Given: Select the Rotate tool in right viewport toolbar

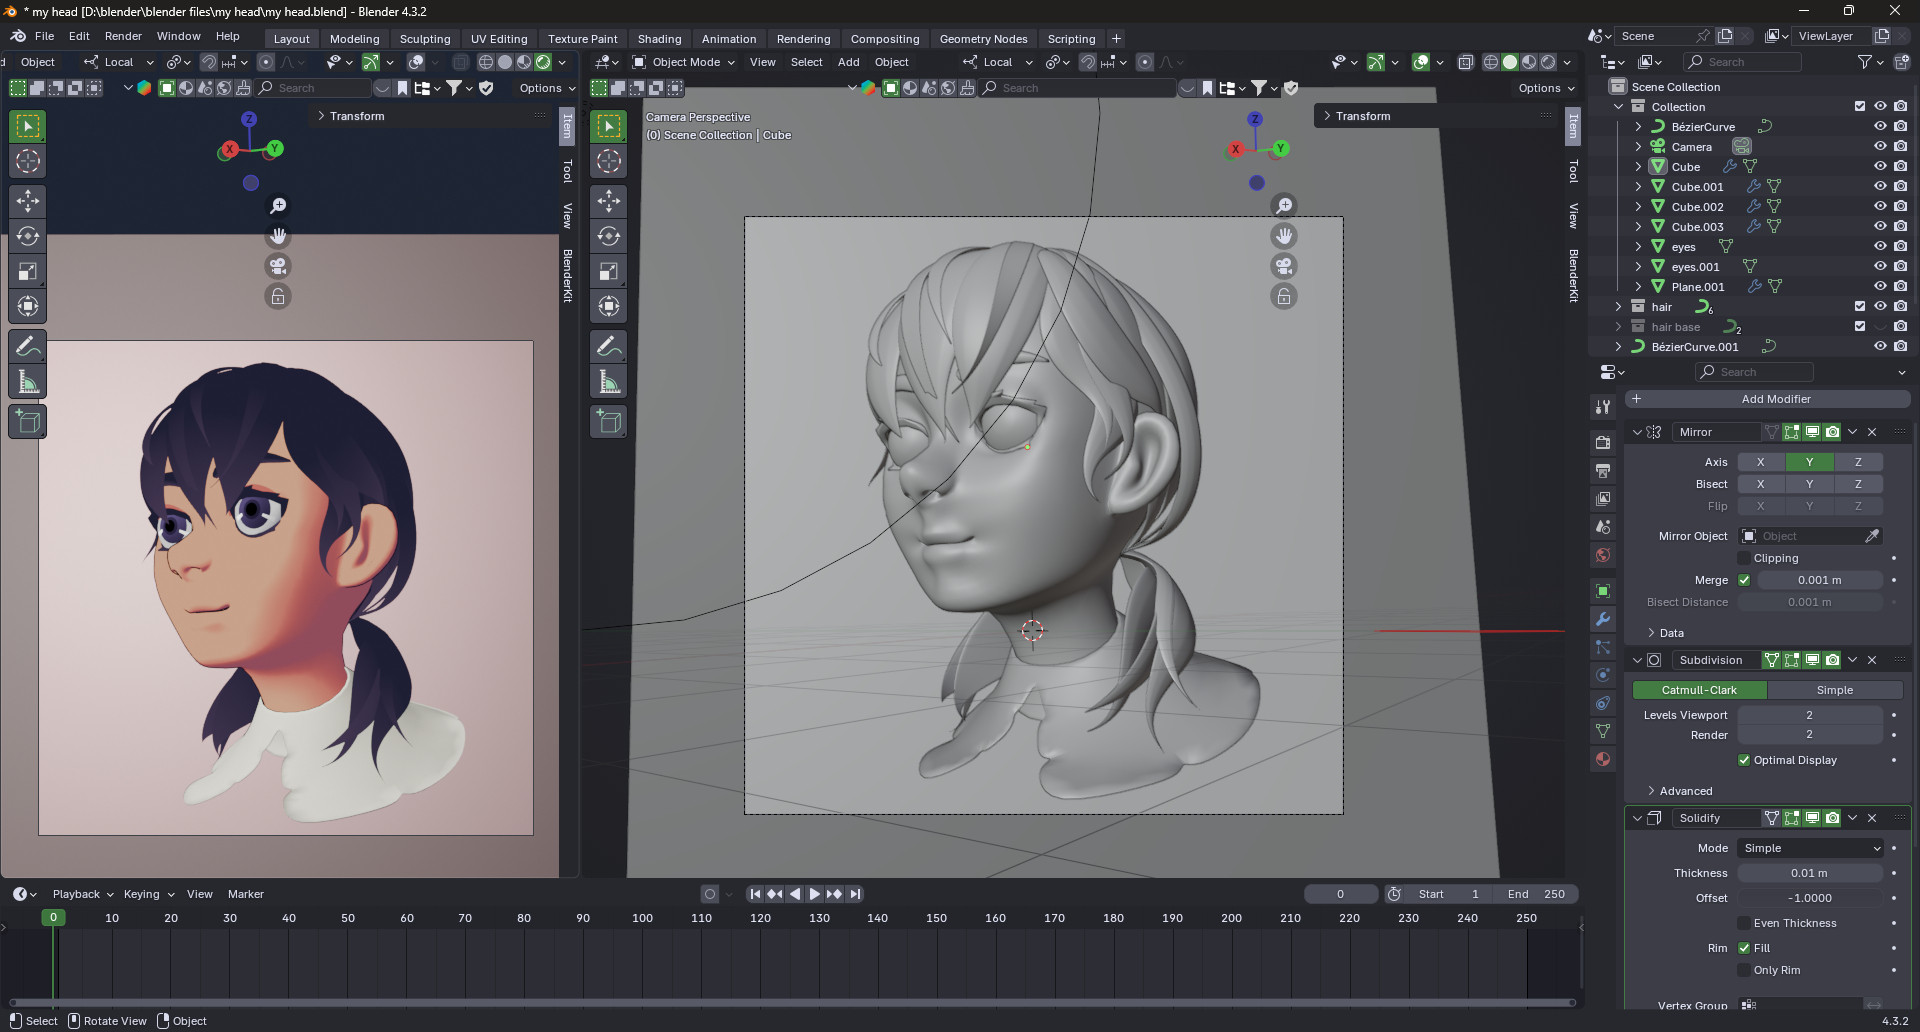Looking at the screenshot, I should (608, 236).
